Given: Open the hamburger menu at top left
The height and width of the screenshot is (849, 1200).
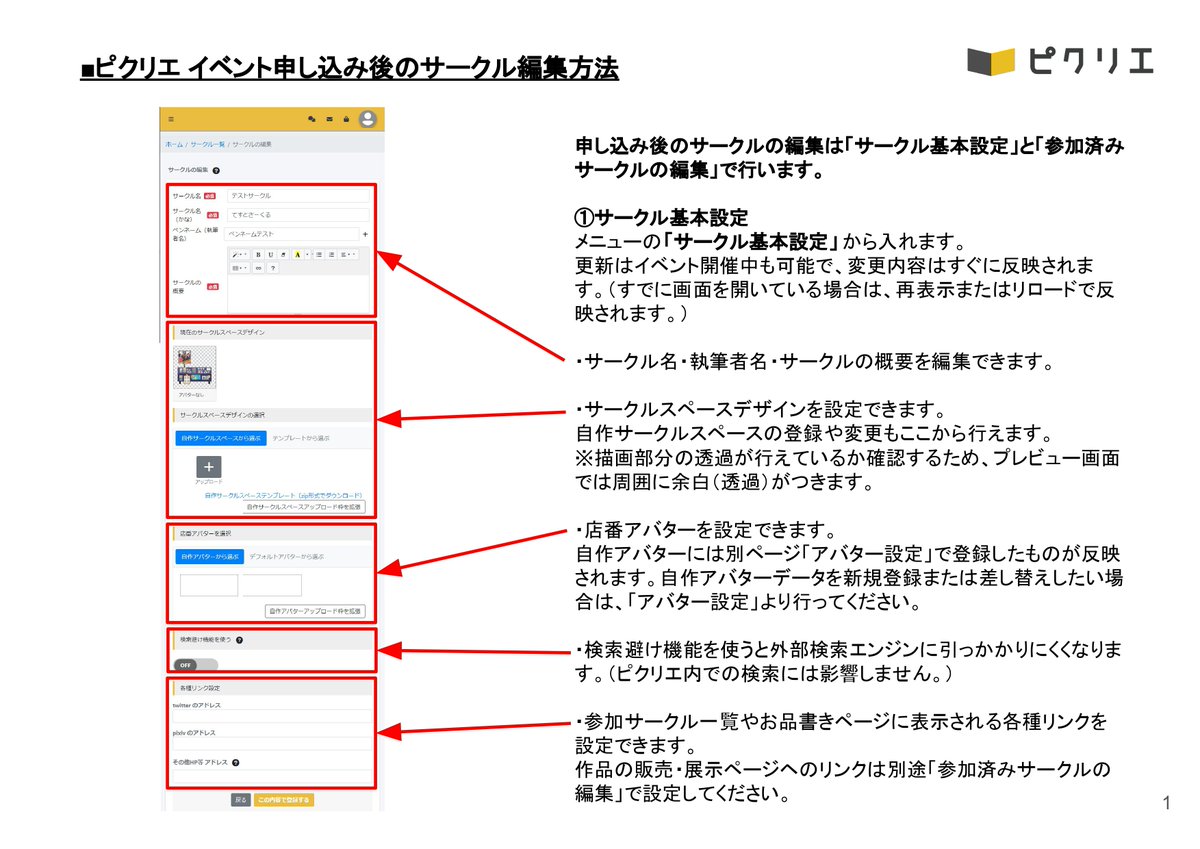Looking at the screenshot, I should point(171,119).
